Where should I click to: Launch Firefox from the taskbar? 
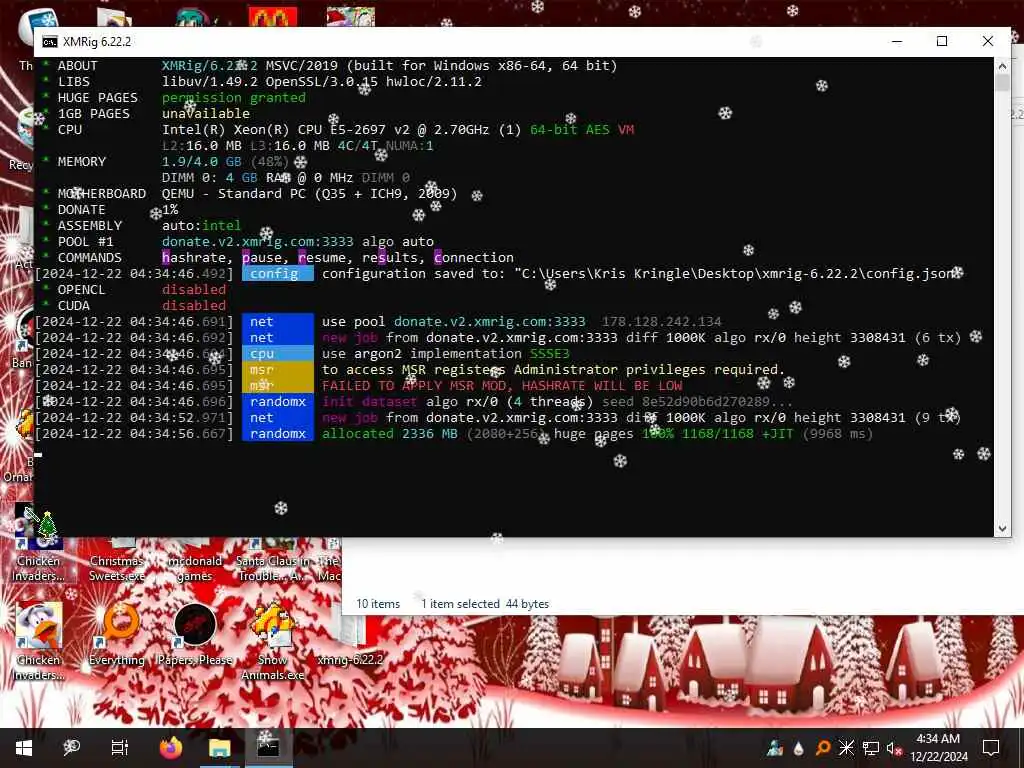170,748
